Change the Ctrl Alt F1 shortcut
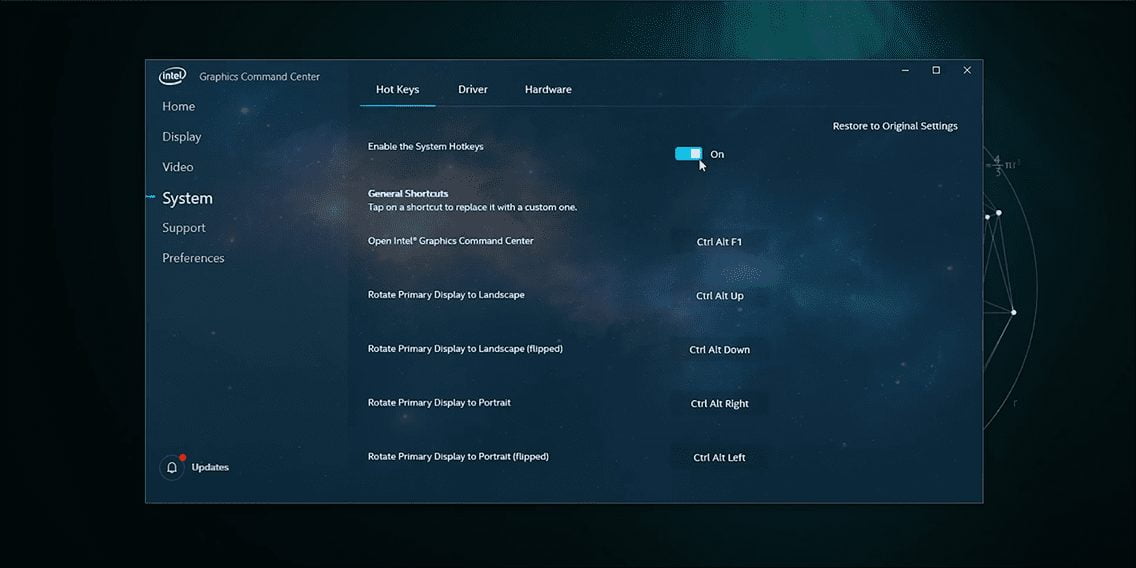Viewport: 1136px width, 568px height. [719, 242]
